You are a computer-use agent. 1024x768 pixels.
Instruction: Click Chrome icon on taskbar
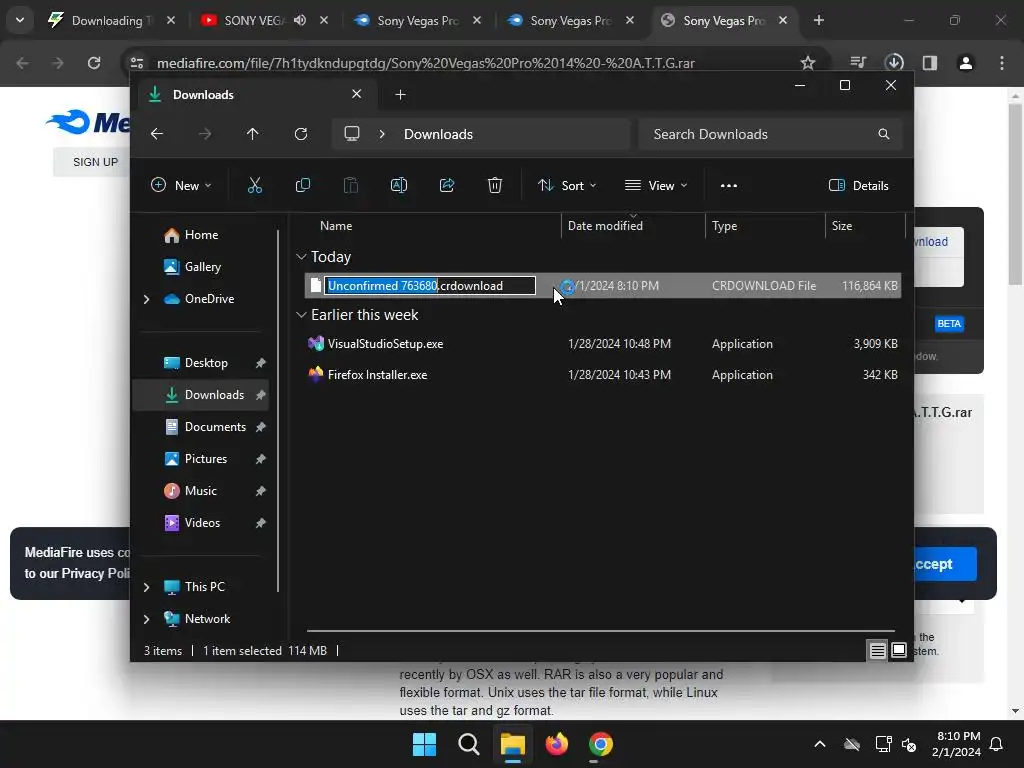point(600,744)
